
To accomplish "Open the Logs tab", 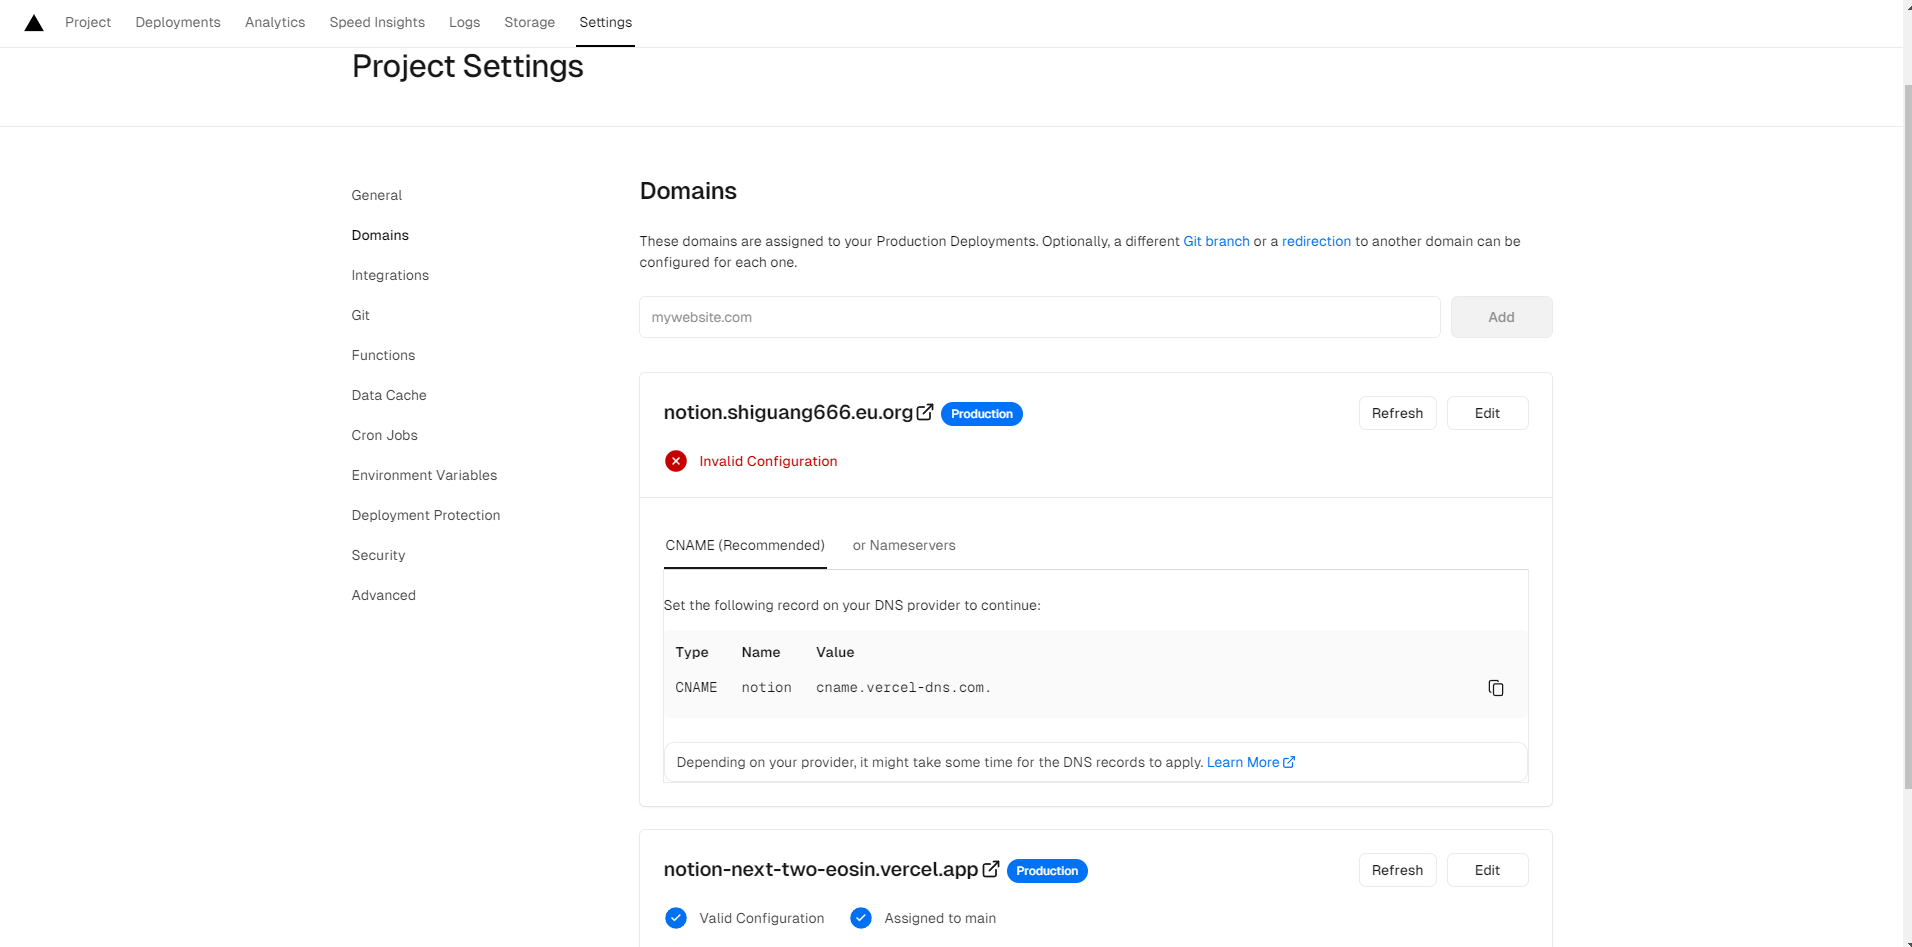I will [464, 22].
